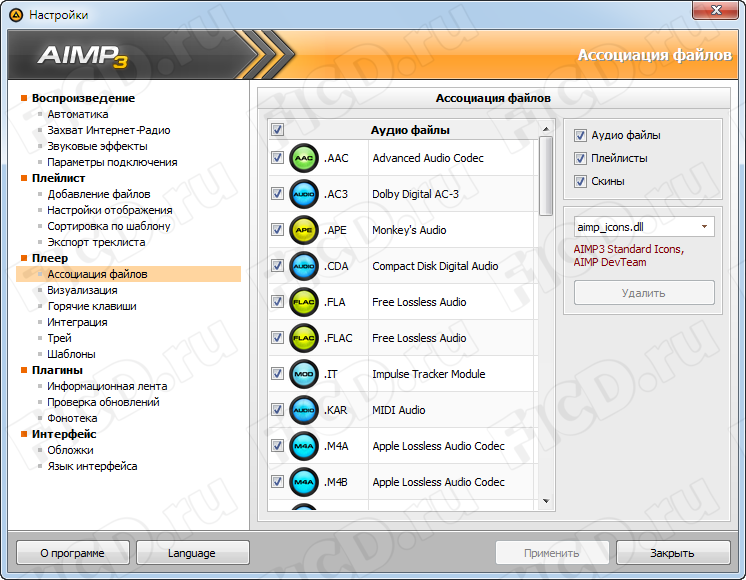The width and height of the screenshot is (746, 580).
Task: Uncheck the .APE association checkbox
Action: pos(277,229)
